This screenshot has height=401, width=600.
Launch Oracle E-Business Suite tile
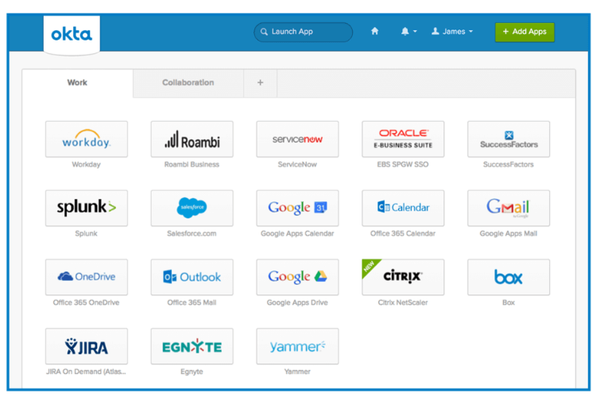(x=403, y=139)
